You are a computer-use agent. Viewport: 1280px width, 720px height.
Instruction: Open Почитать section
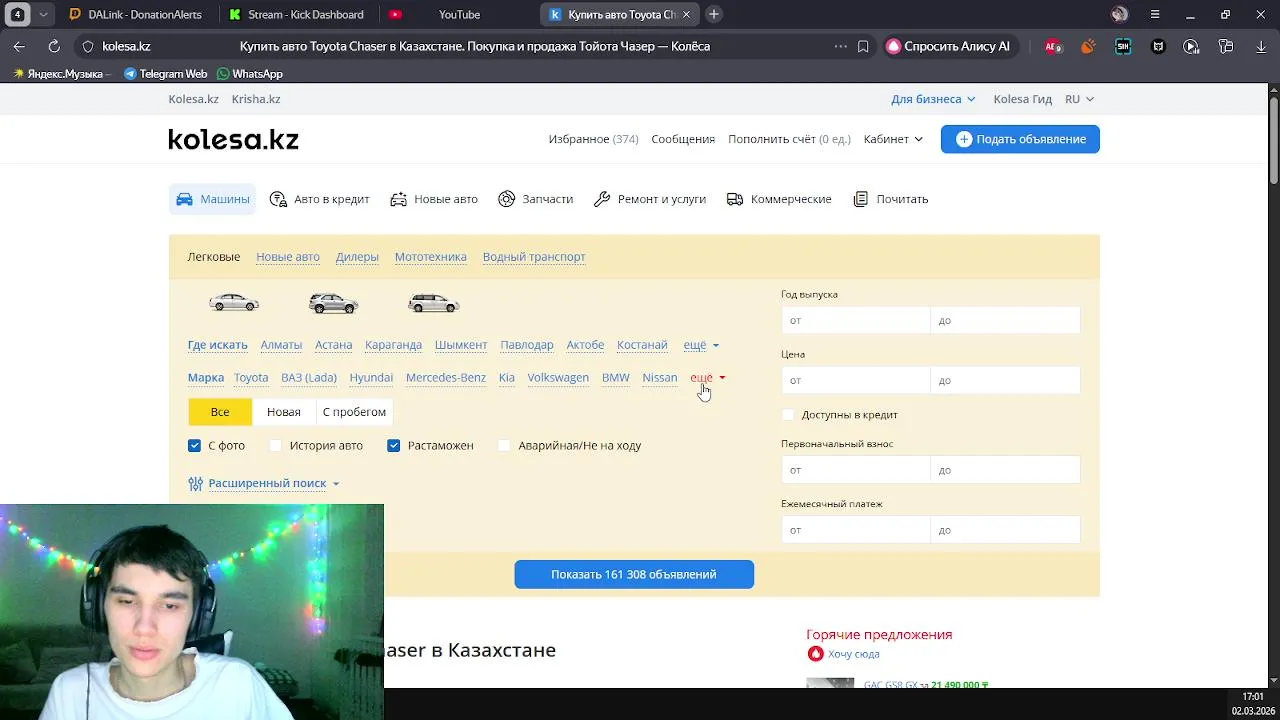click(890, 199)
